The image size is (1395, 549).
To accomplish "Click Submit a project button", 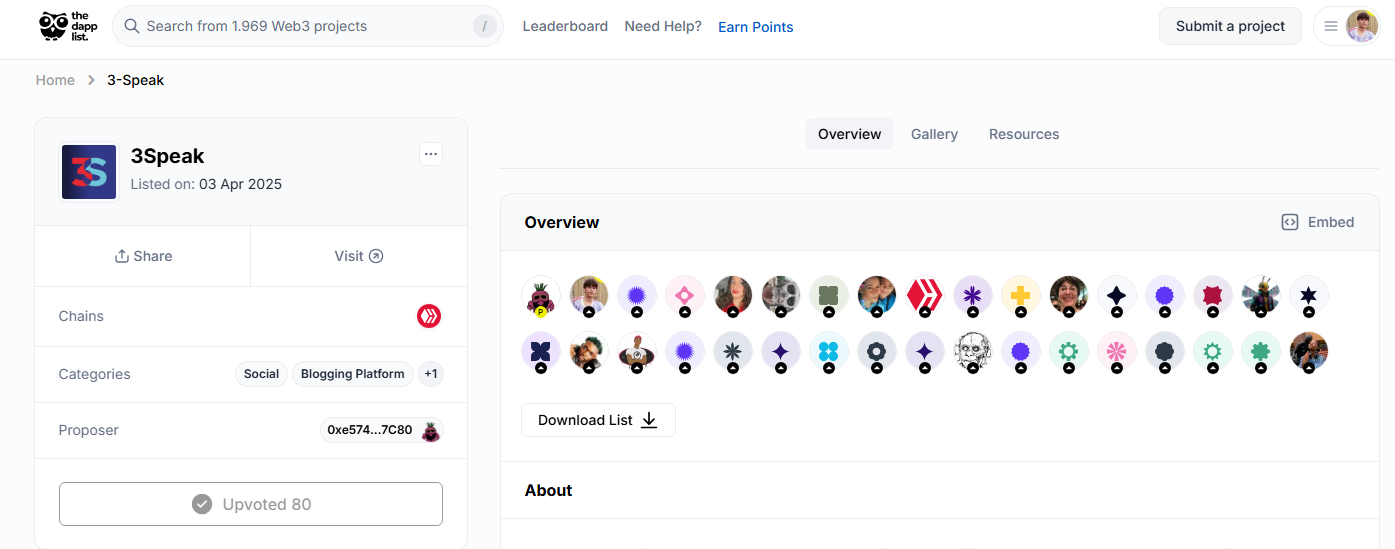I will [x=1230, y=26].
